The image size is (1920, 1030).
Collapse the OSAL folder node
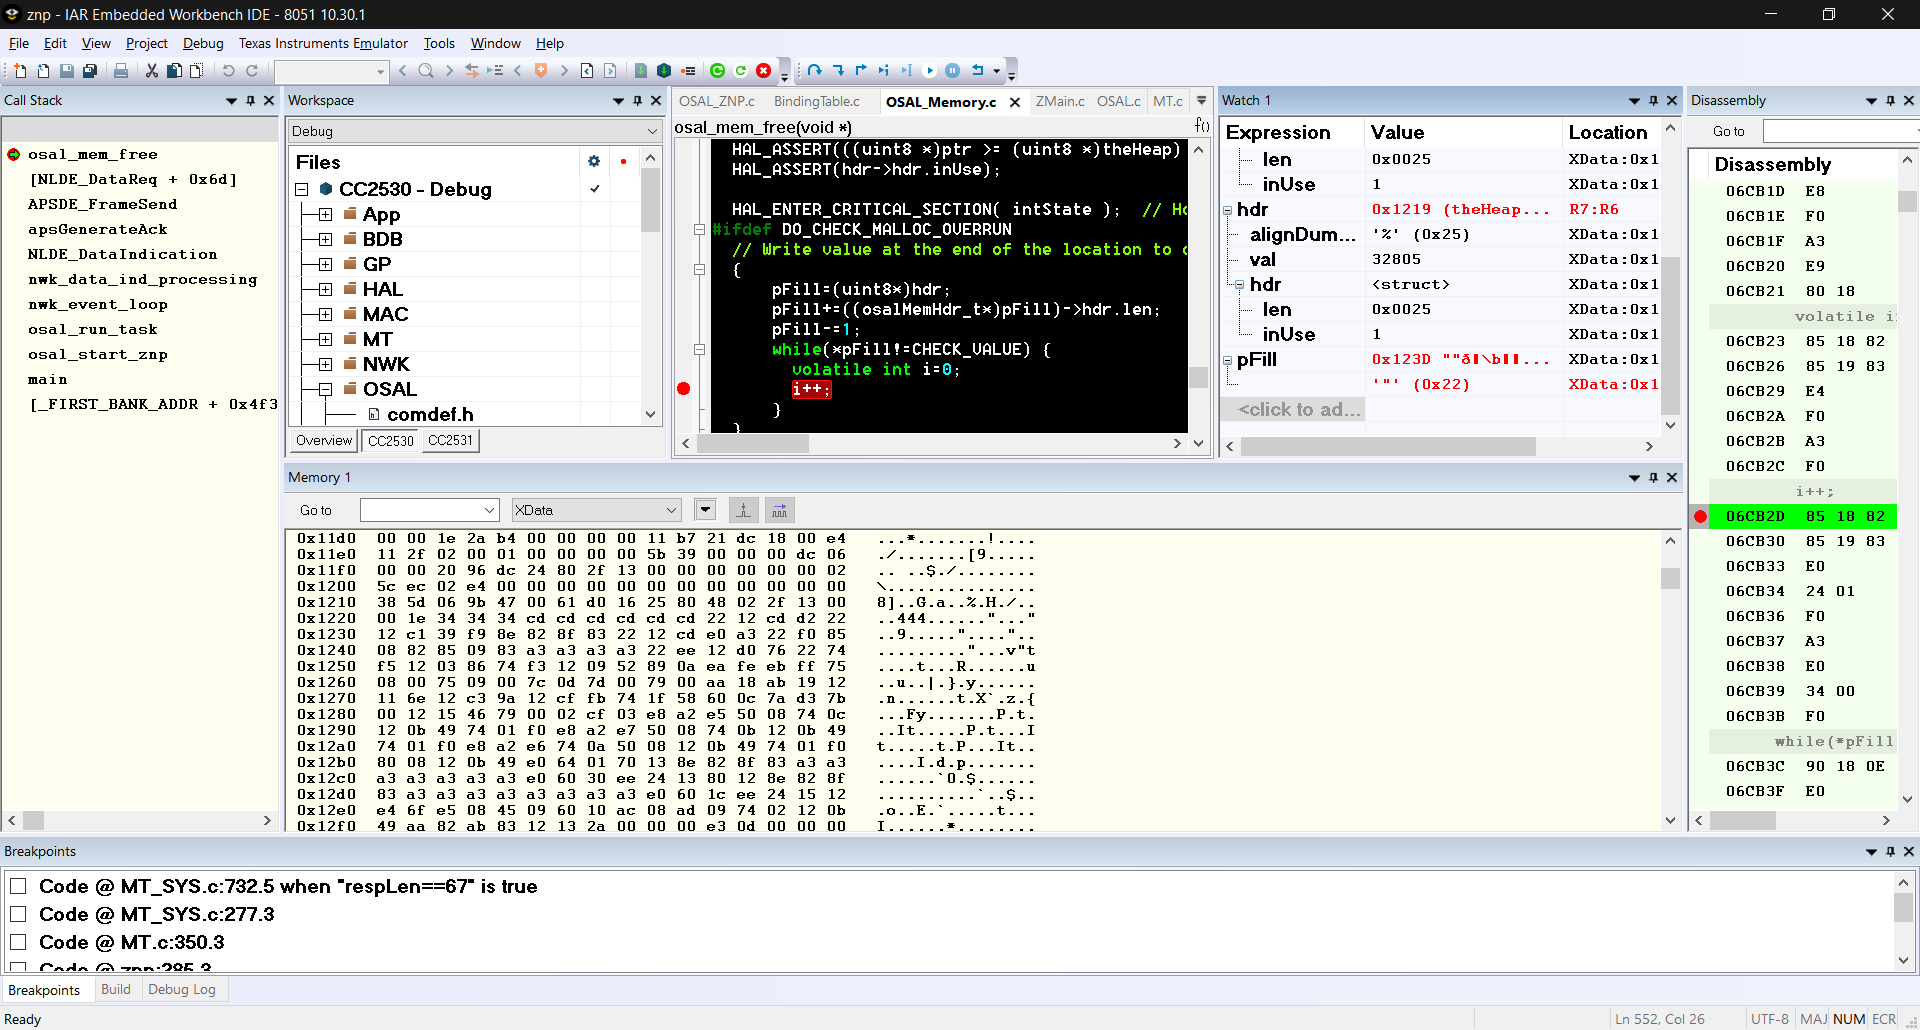click(x=325, y=389)
